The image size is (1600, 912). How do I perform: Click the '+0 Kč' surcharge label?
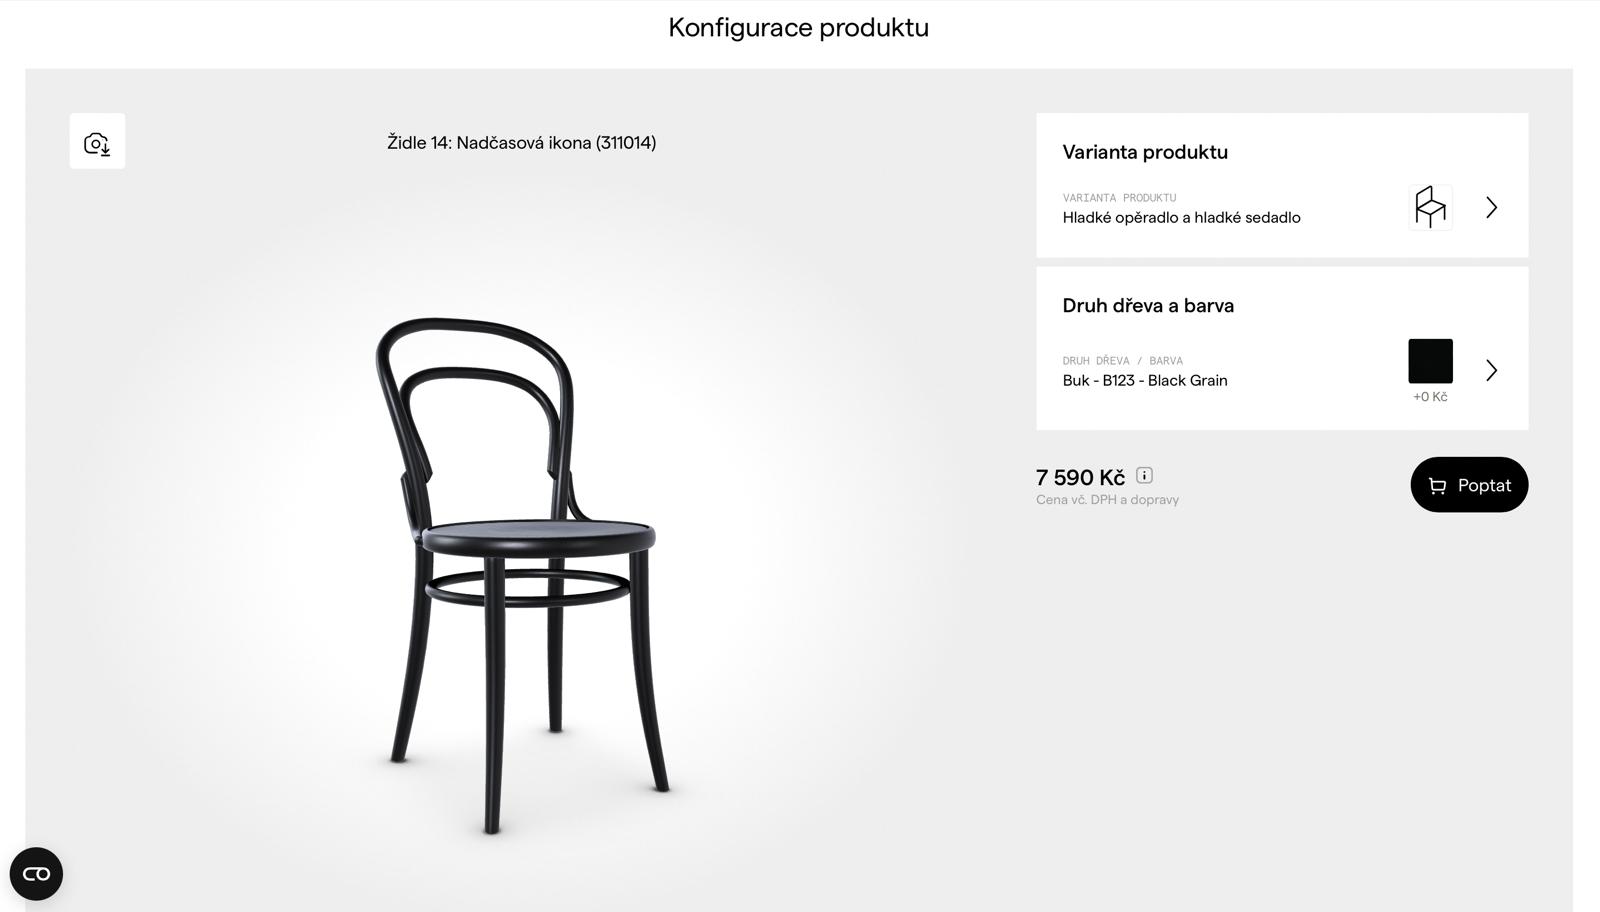pyautogui.click(x=1430, y=397)
